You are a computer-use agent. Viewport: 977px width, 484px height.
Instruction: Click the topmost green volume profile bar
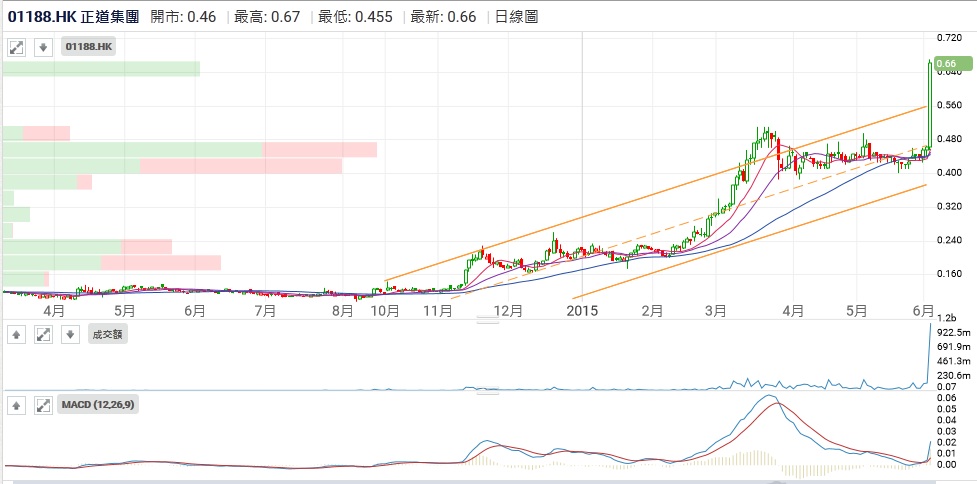point(101,68)
